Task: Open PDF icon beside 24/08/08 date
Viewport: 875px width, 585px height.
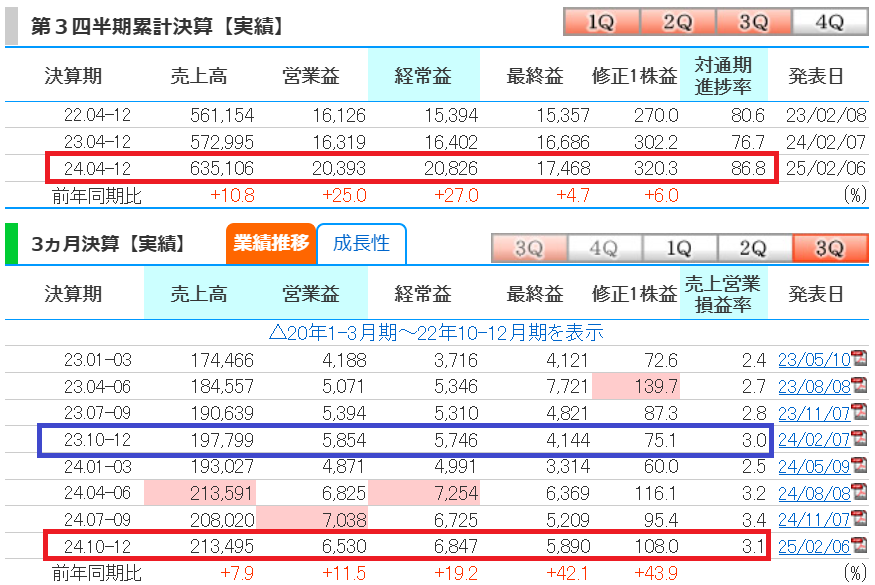Action: [x=859, y=492]
